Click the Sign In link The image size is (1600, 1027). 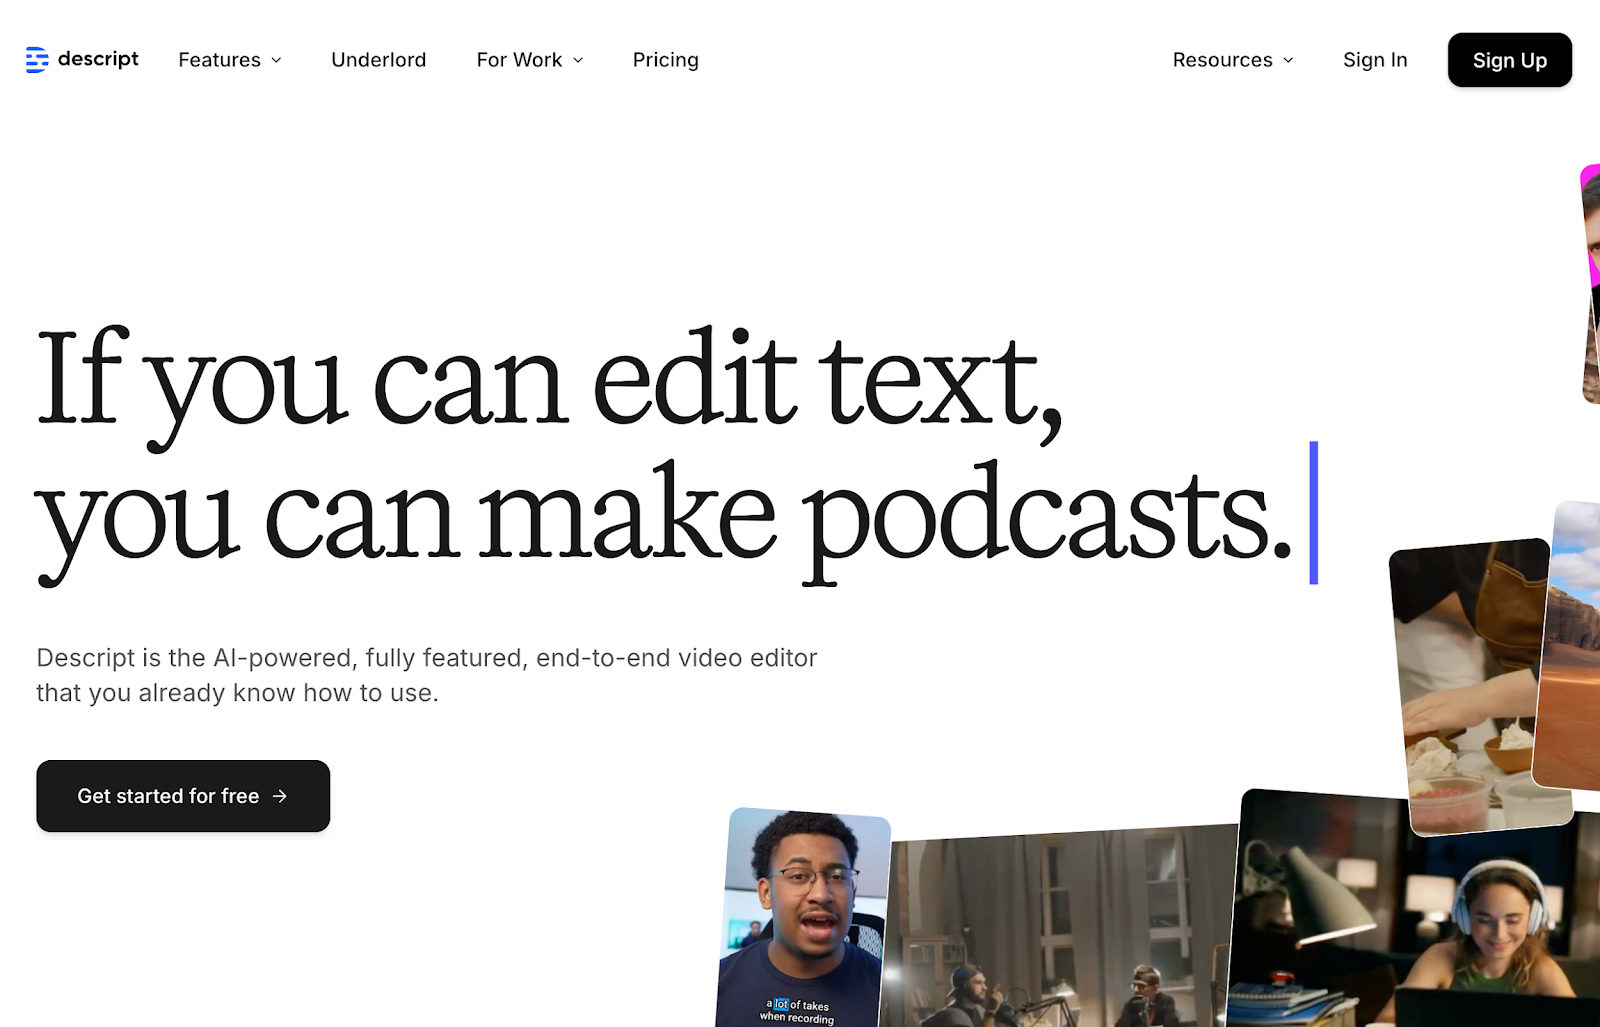point(1375,60)
